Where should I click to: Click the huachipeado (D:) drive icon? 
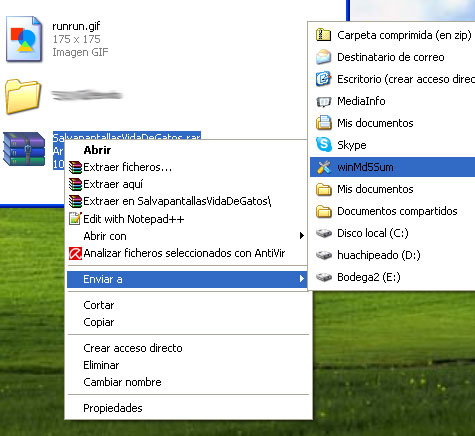323,255
